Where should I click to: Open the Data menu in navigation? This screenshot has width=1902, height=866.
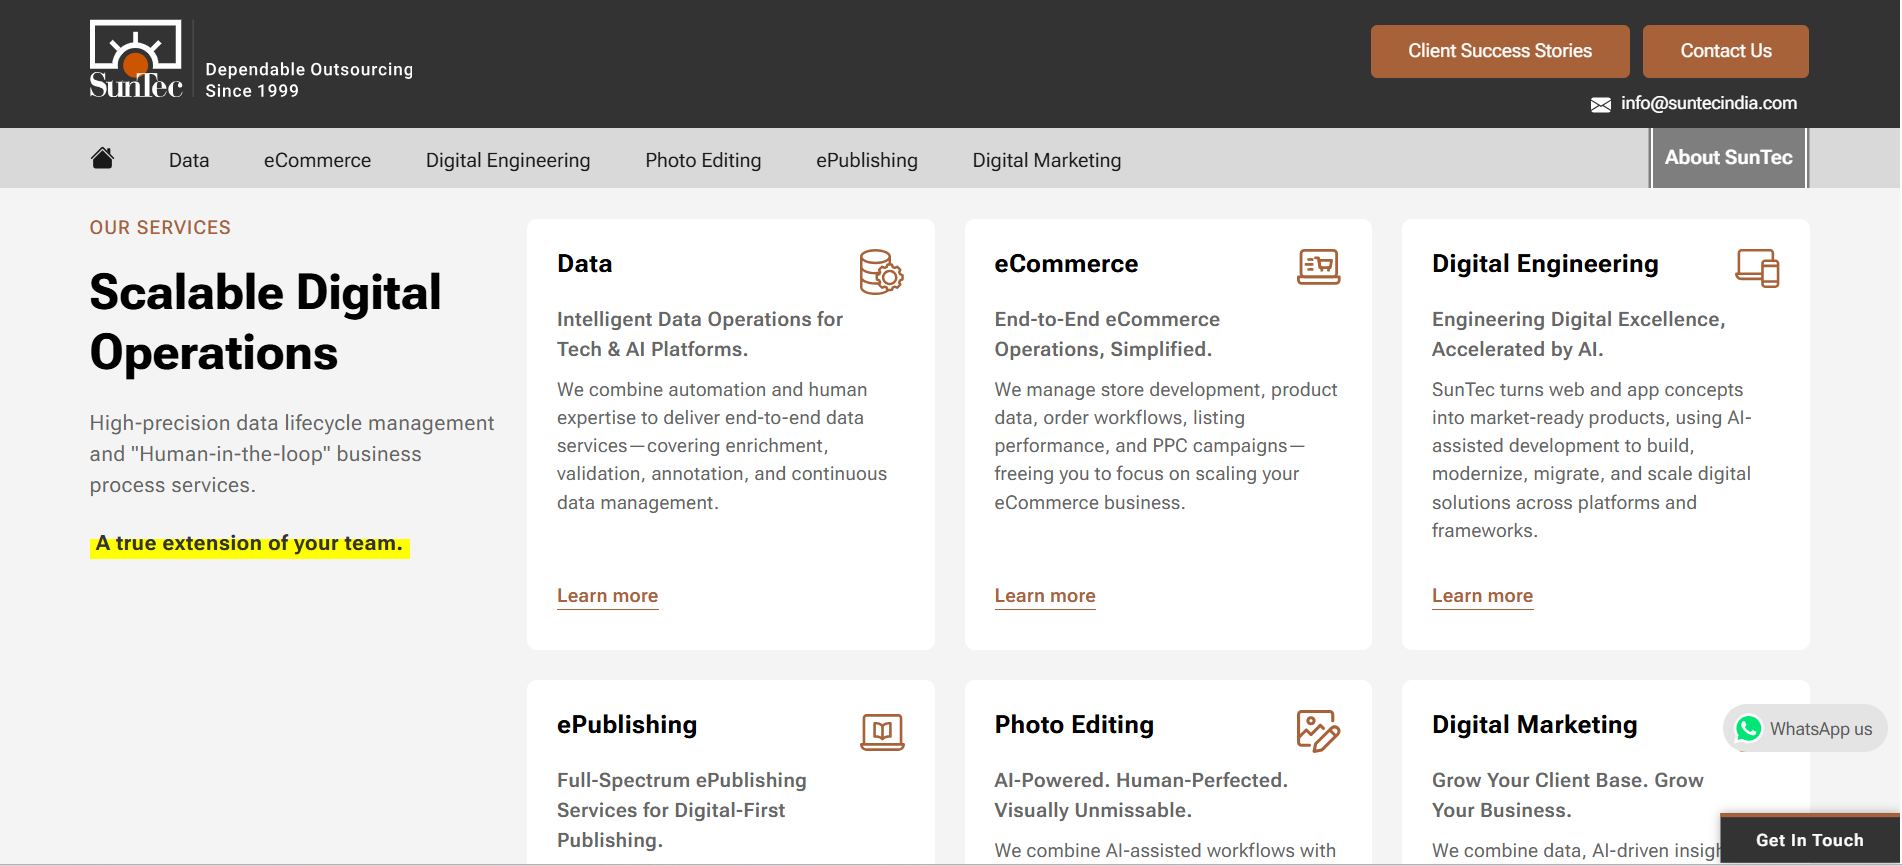pos(189,160)
